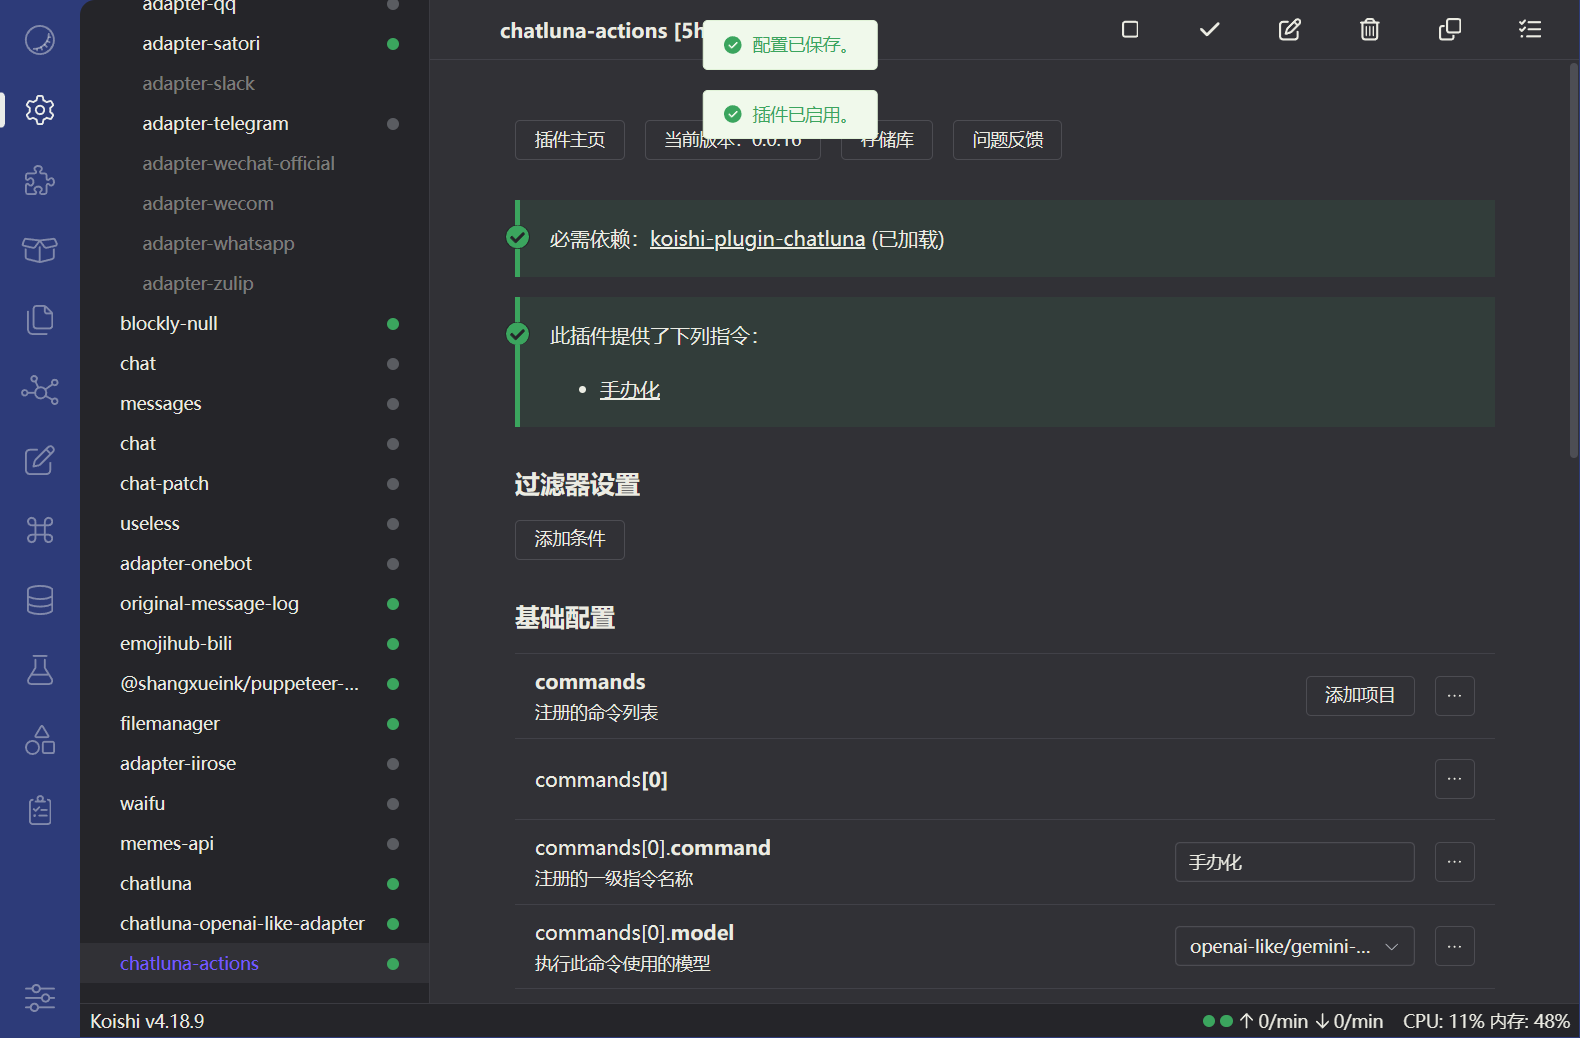Open the database icon in sidebar

pyautogui.click(x=40, y=600)
